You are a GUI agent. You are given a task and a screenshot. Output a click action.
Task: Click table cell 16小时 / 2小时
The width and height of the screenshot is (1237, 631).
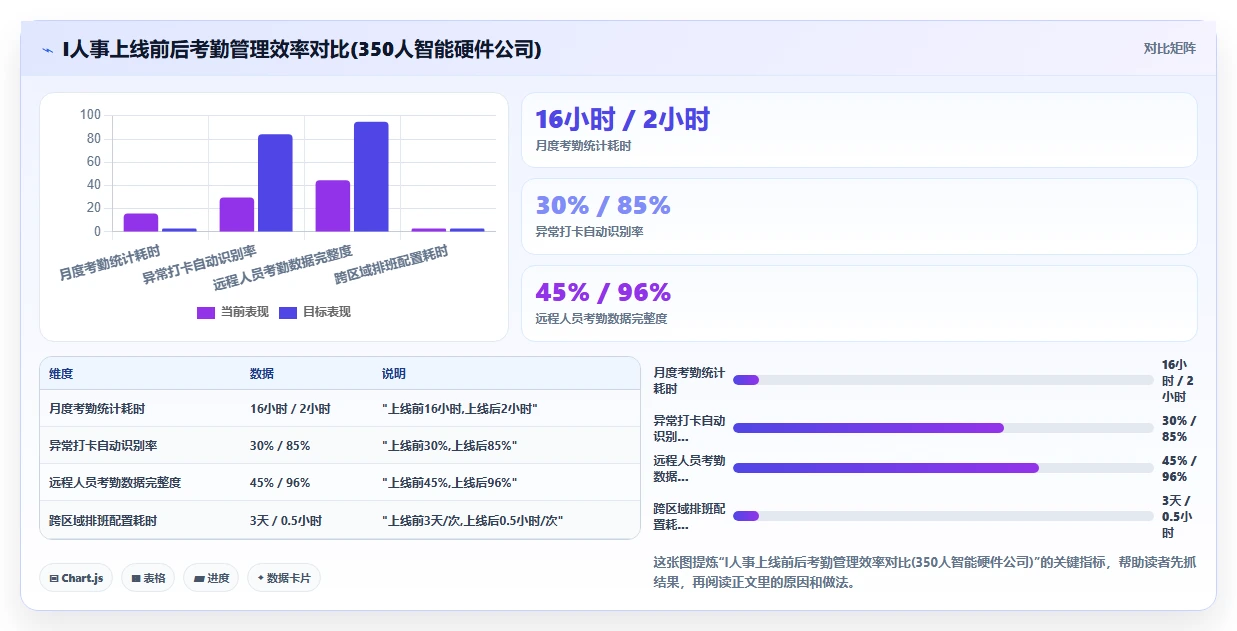[290, 409]
